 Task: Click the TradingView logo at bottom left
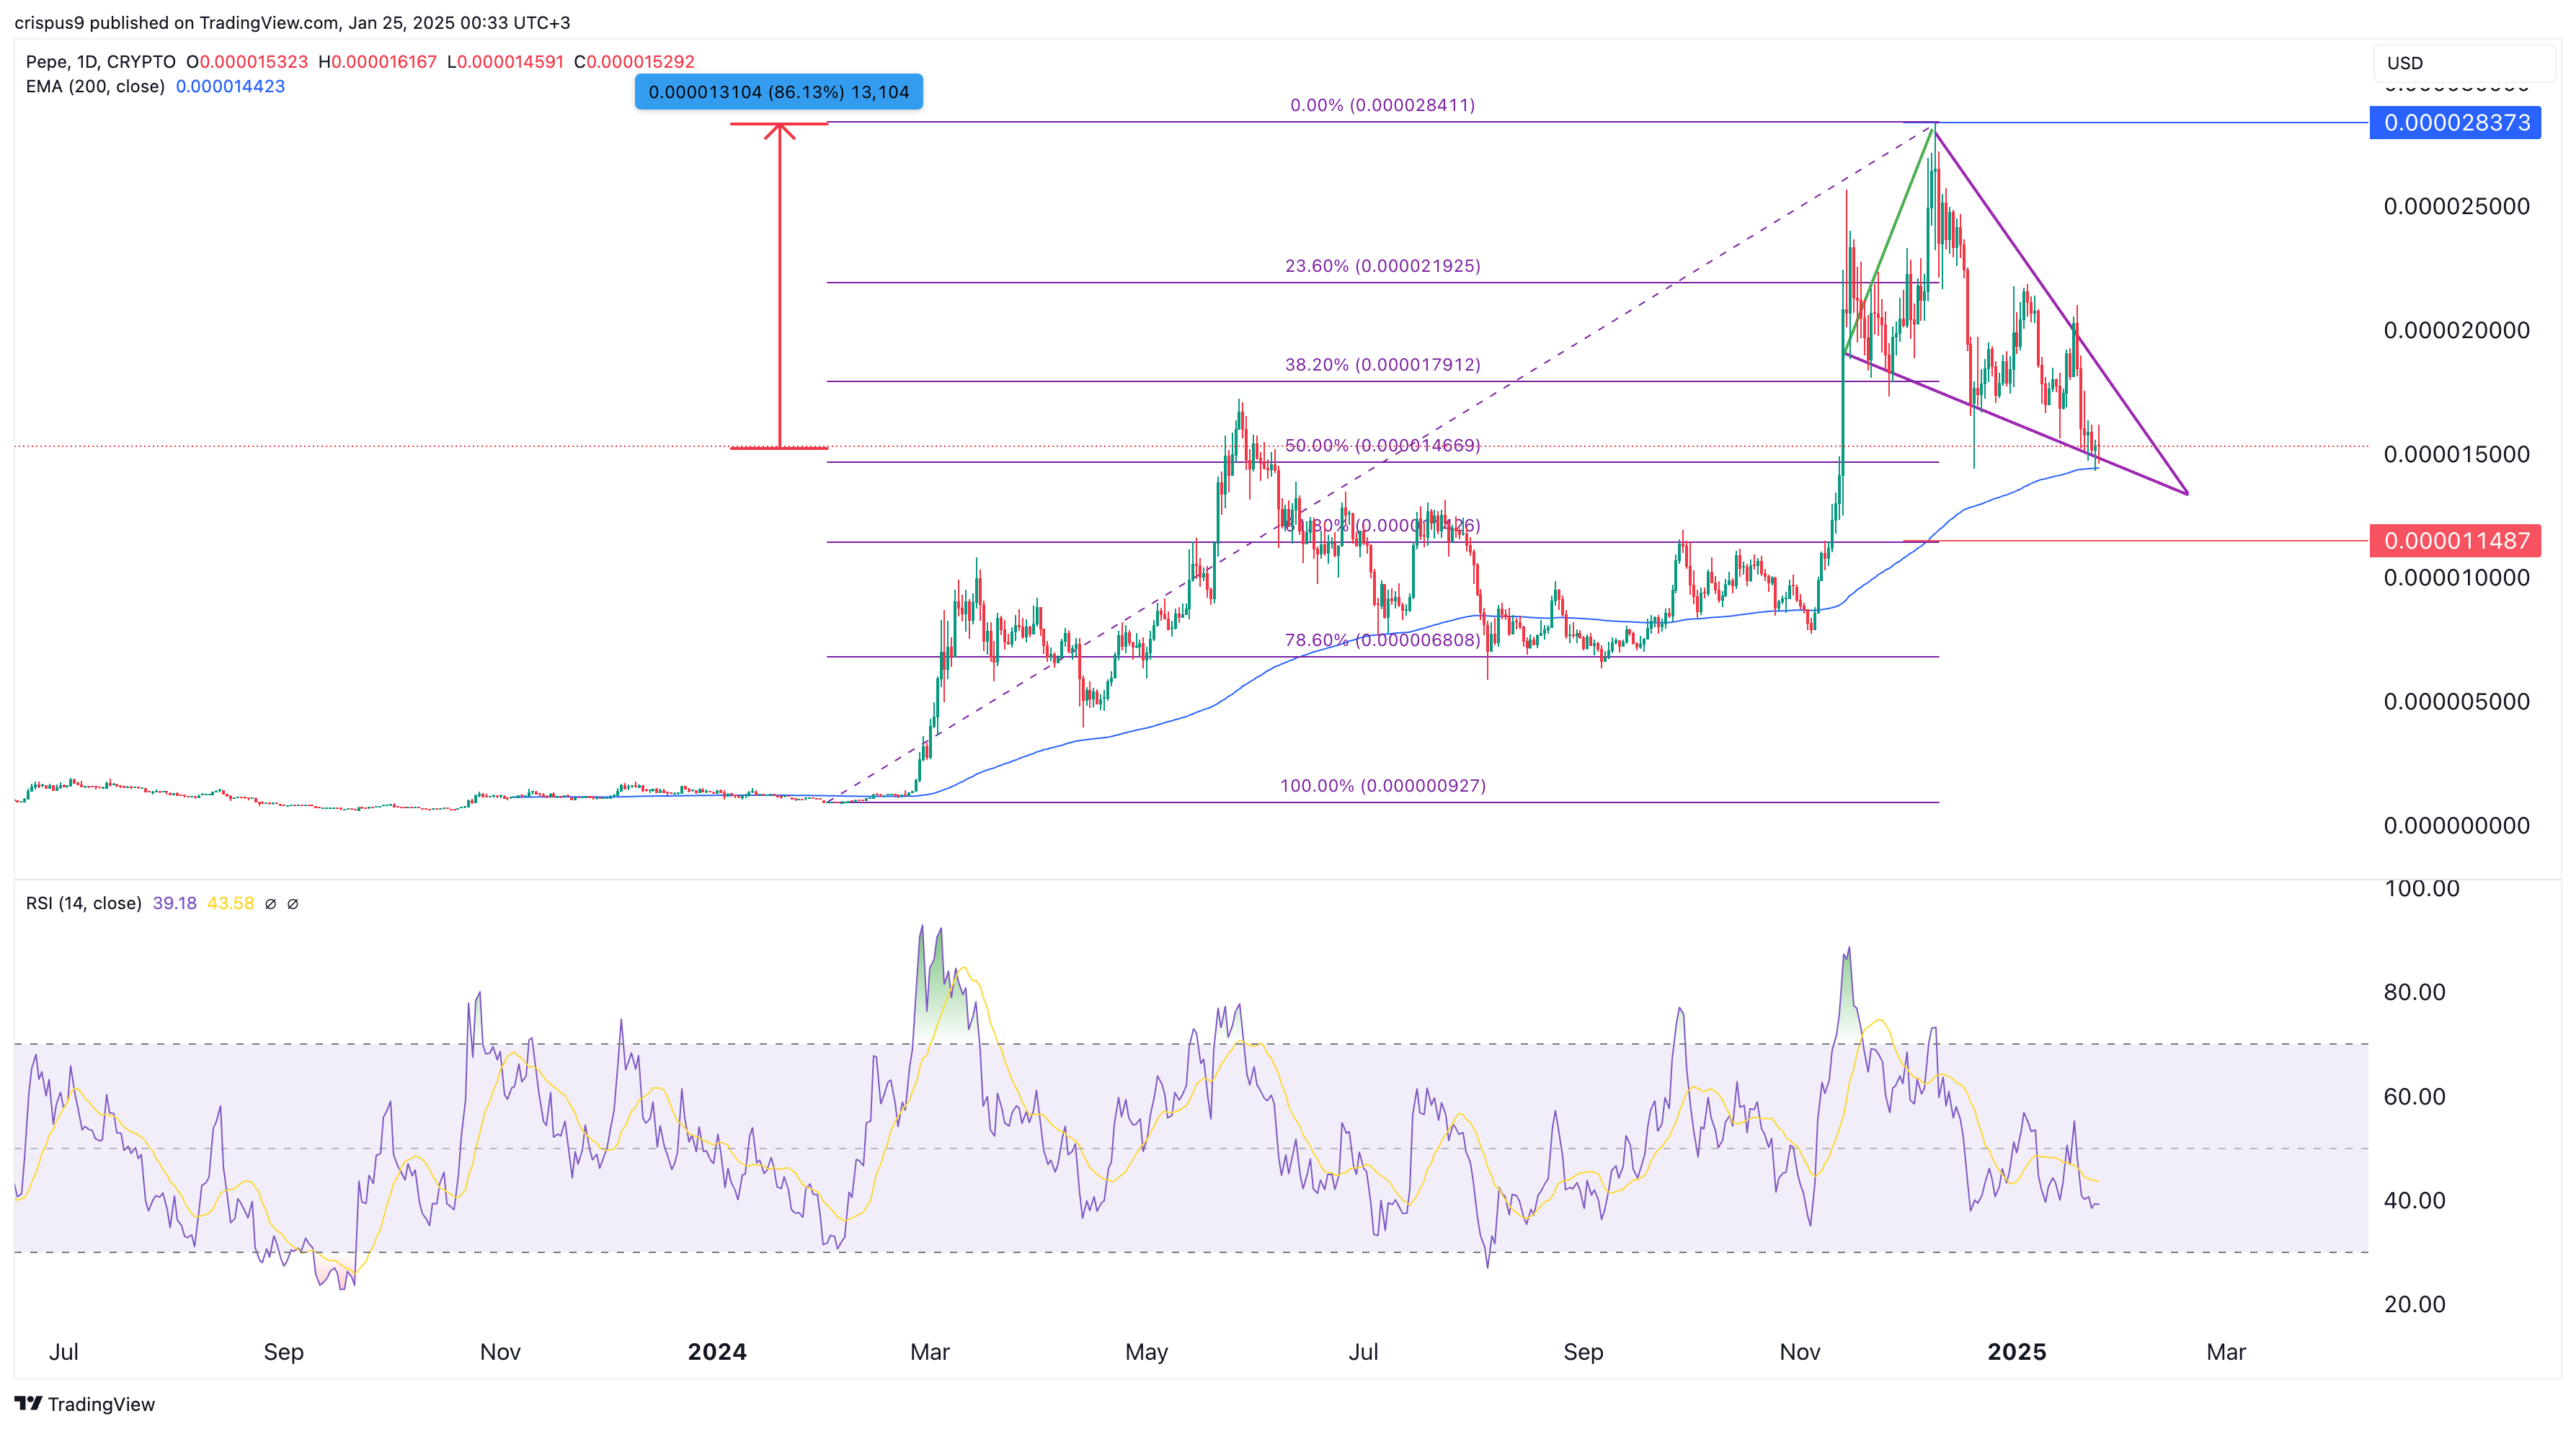pyautogui.click(x=85, y=1404)
